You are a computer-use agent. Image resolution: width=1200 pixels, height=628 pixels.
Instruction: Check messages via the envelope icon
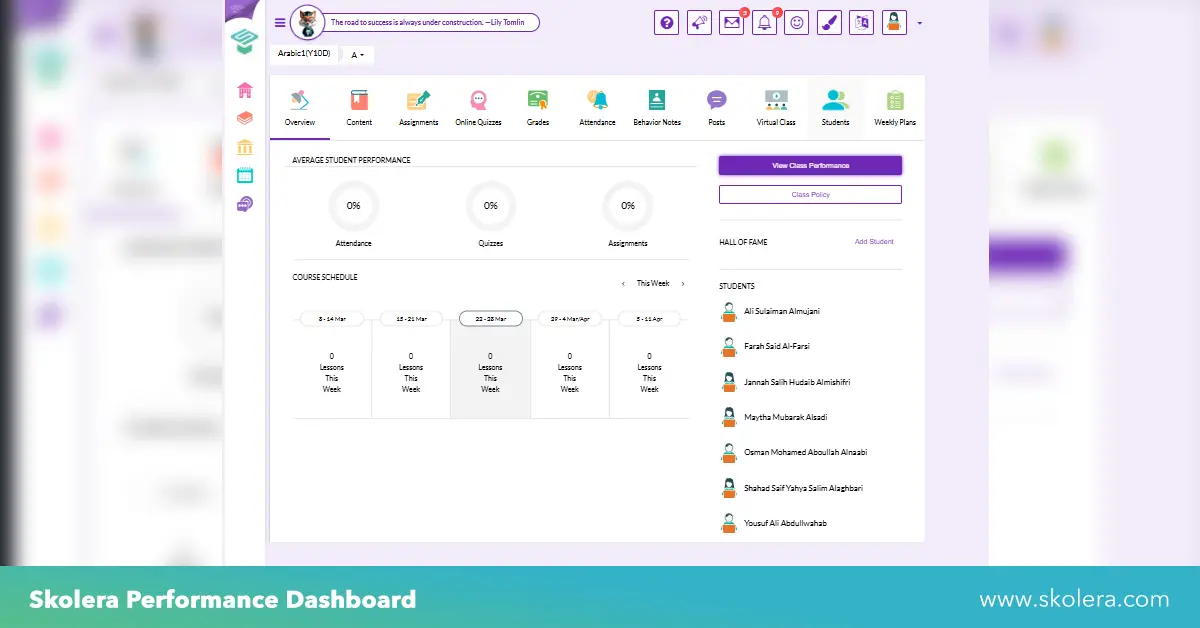[731, 23]
